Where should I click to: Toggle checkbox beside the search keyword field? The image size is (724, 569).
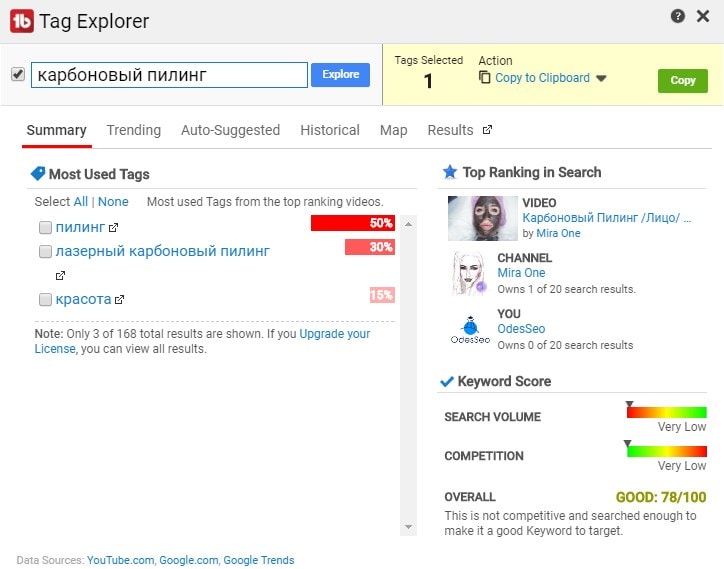coord(17,75)
